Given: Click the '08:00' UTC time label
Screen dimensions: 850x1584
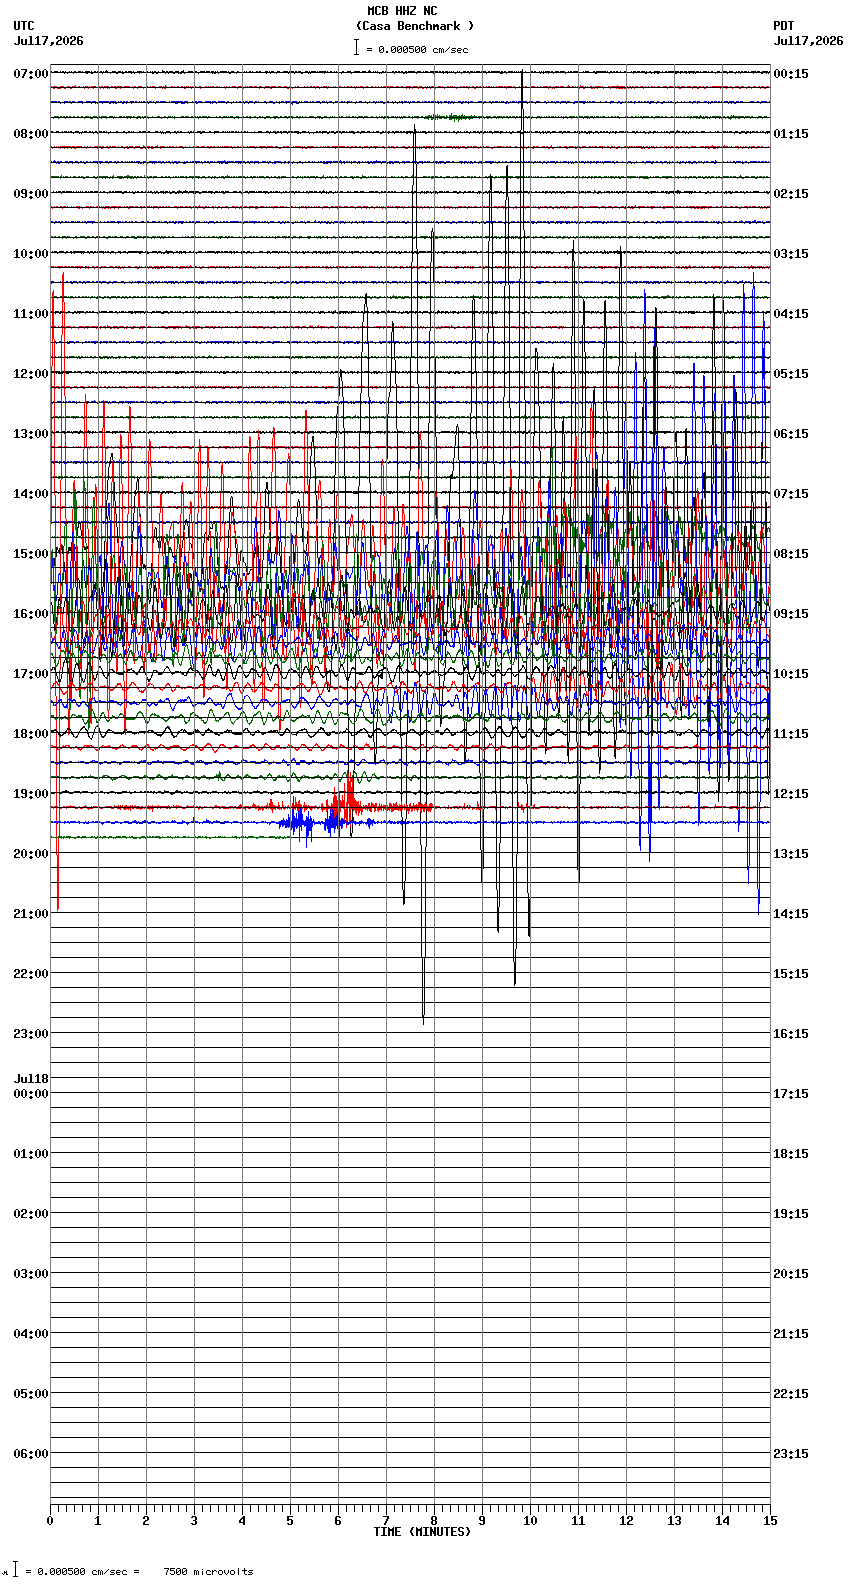Looking at the screenshot, I should [x=31, y=134].
